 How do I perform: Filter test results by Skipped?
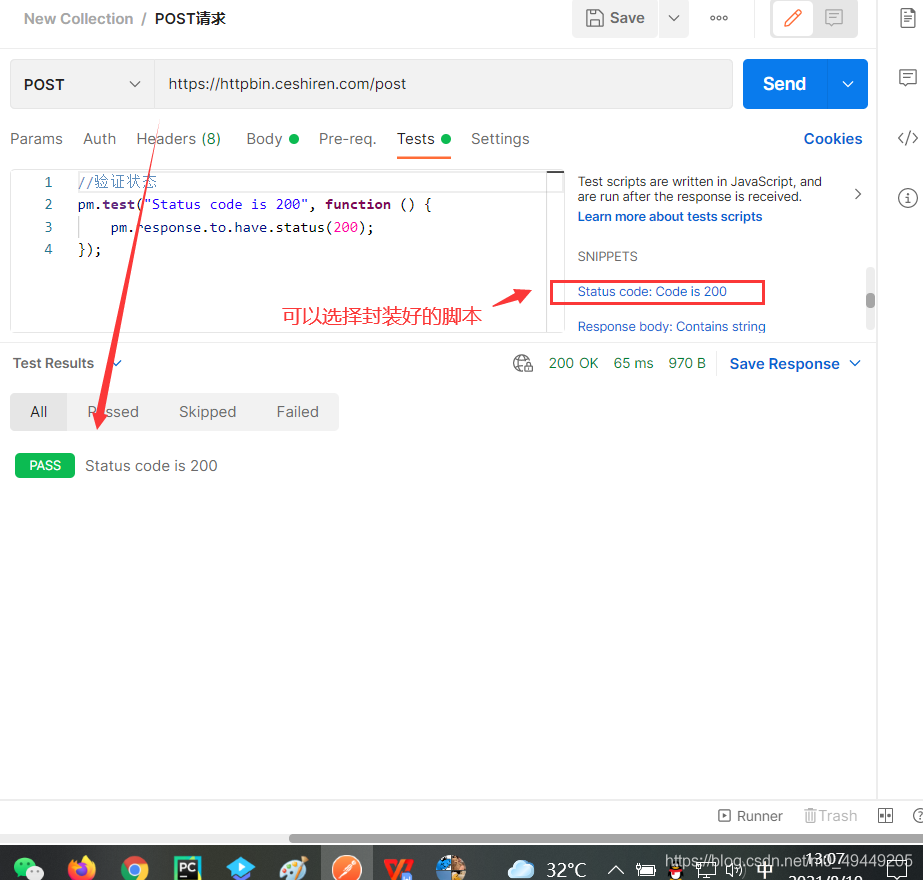pyautogui.click(x=207, y=412)
